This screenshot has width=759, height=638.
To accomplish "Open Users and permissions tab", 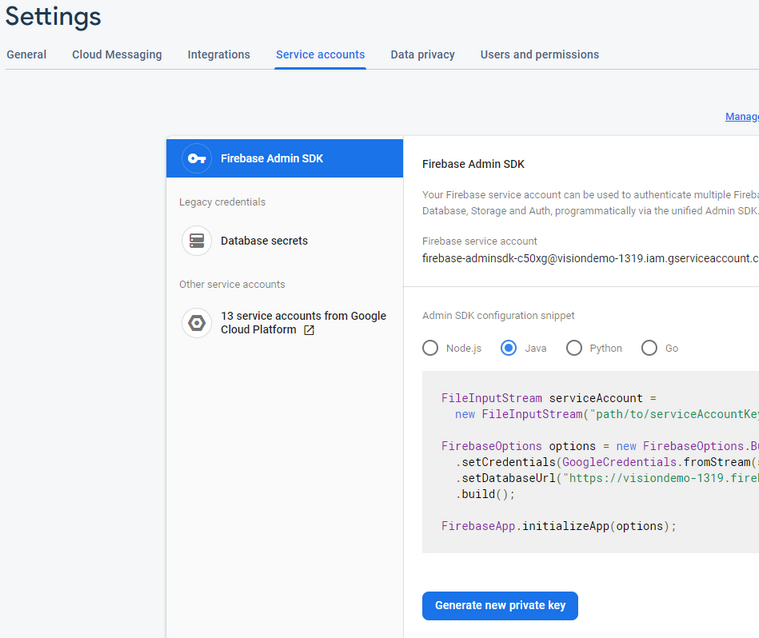I will [x=539, y=55].
